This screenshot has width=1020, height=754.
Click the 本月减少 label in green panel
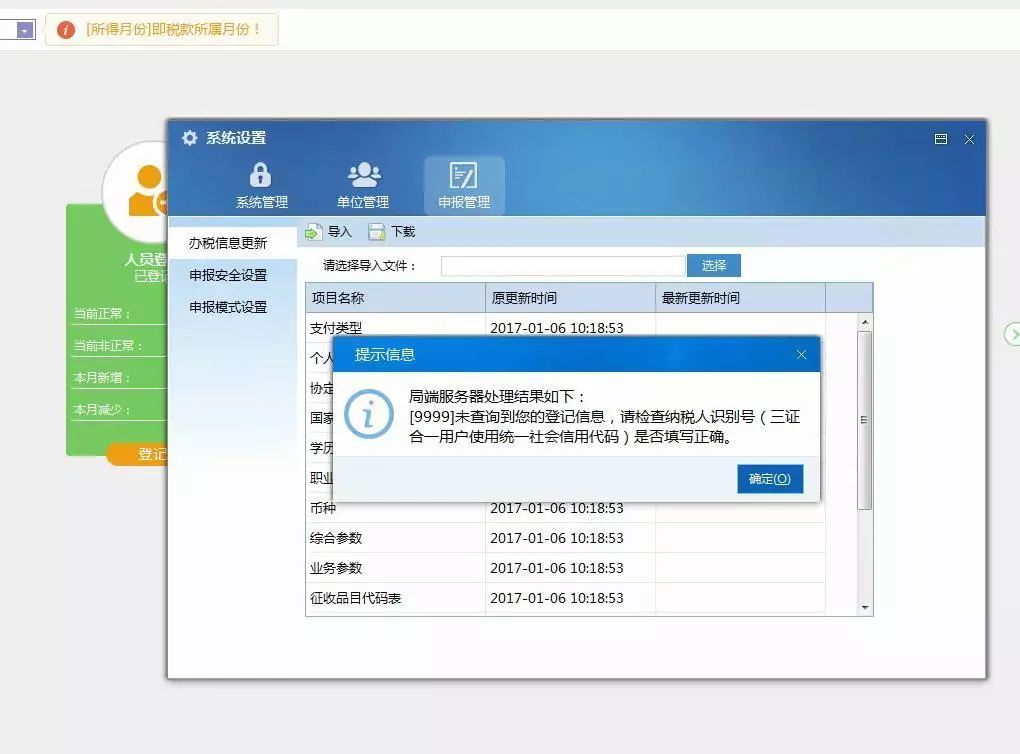101,409
